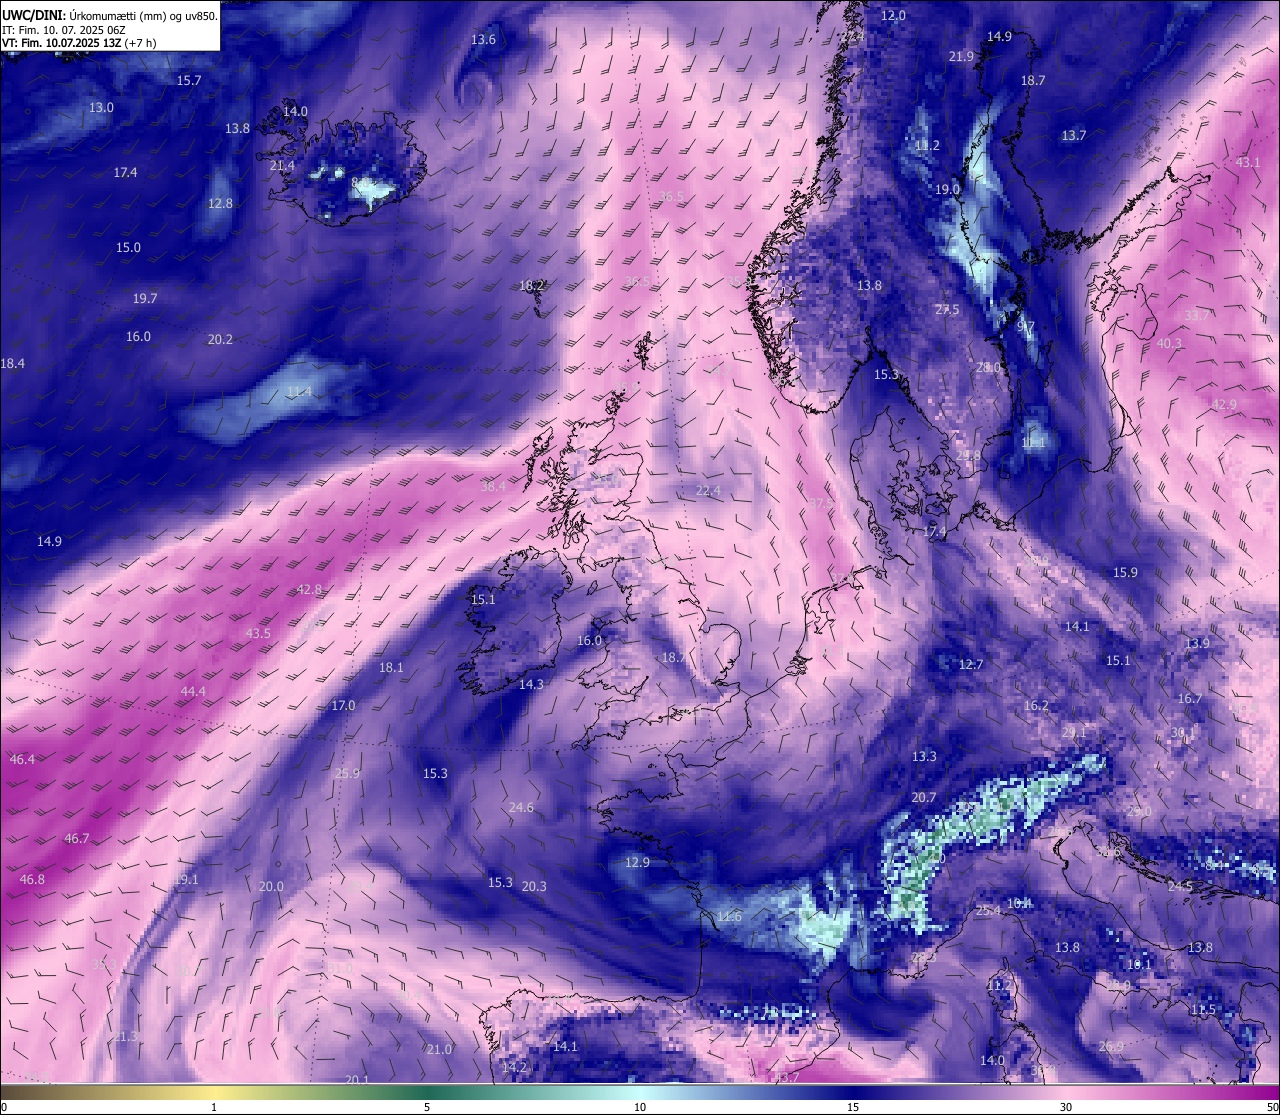The image size is (1280, 1115).
Task: Click the 'VT: Fim. 10.07.2025 13Z (+7 h)' line
Action: point(79,43)
